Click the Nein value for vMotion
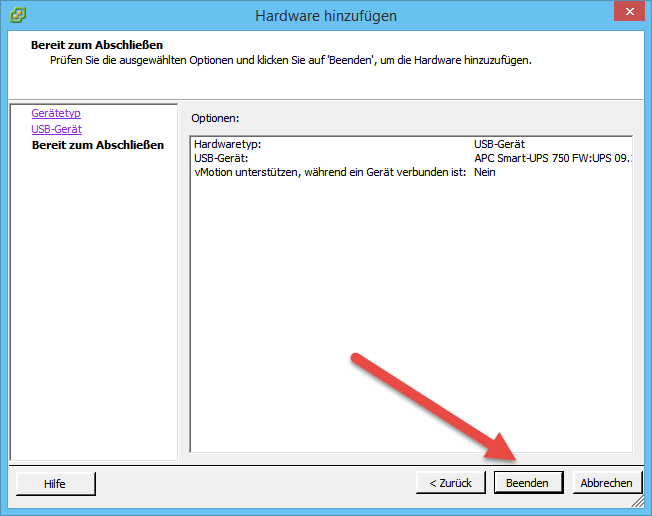The width and height of the screenshot is (652, 516). click(485, 172)
